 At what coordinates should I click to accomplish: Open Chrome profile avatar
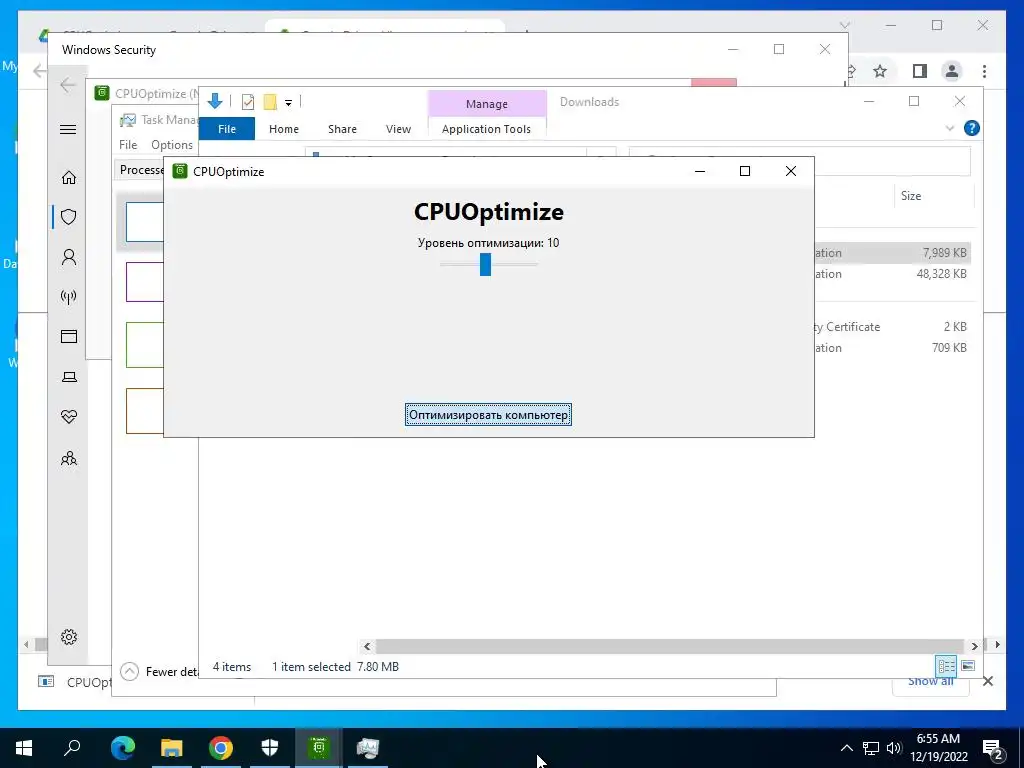coord(952,71)
